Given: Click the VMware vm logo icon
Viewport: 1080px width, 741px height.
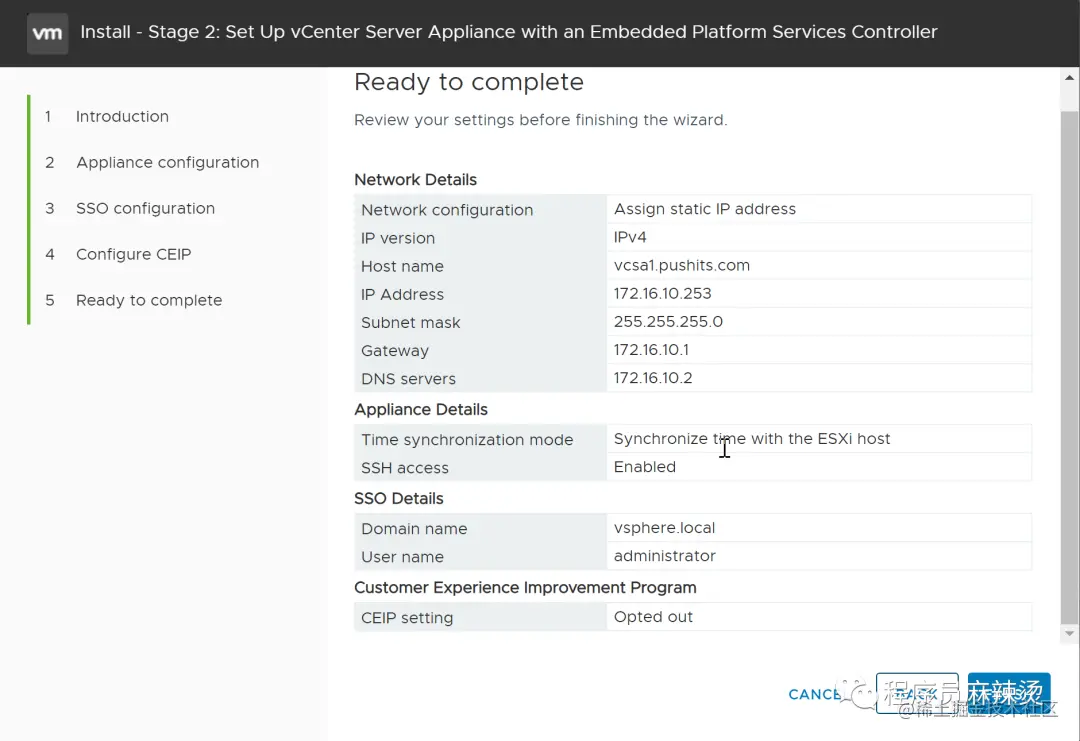Looking at the screenshot, I should 48,33.
